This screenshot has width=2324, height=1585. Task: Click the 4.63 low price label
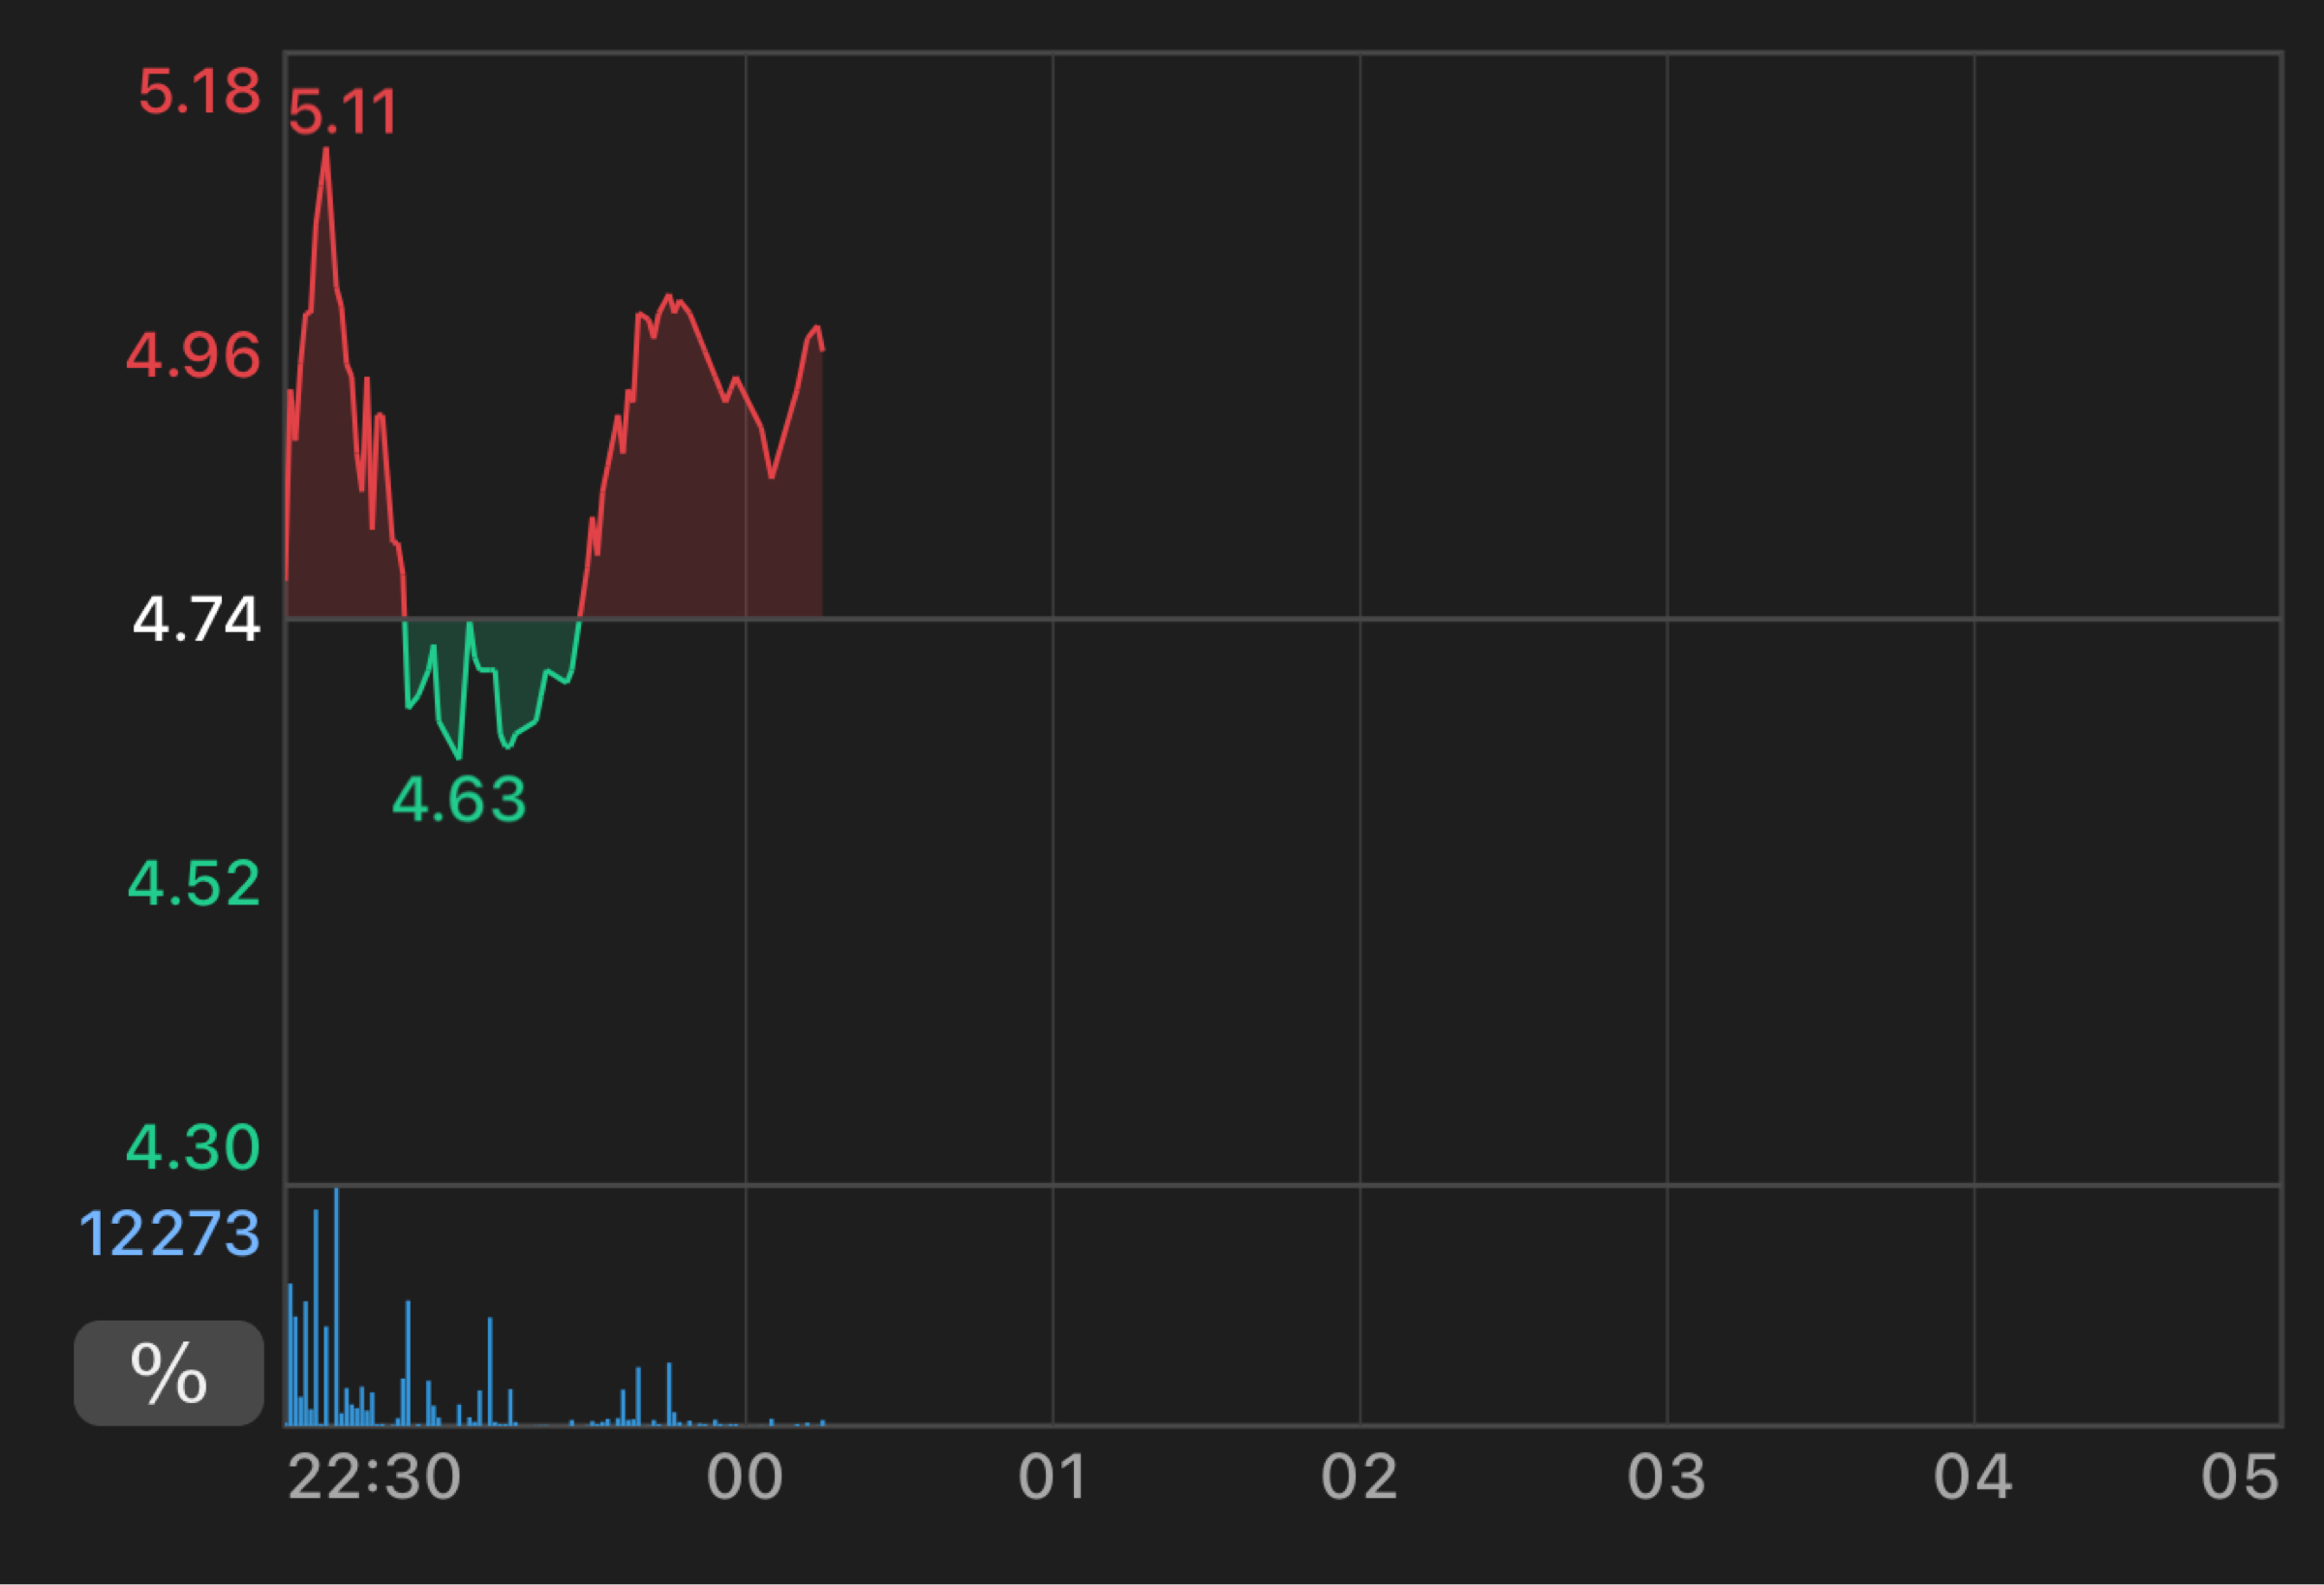[x=459, y=800]
